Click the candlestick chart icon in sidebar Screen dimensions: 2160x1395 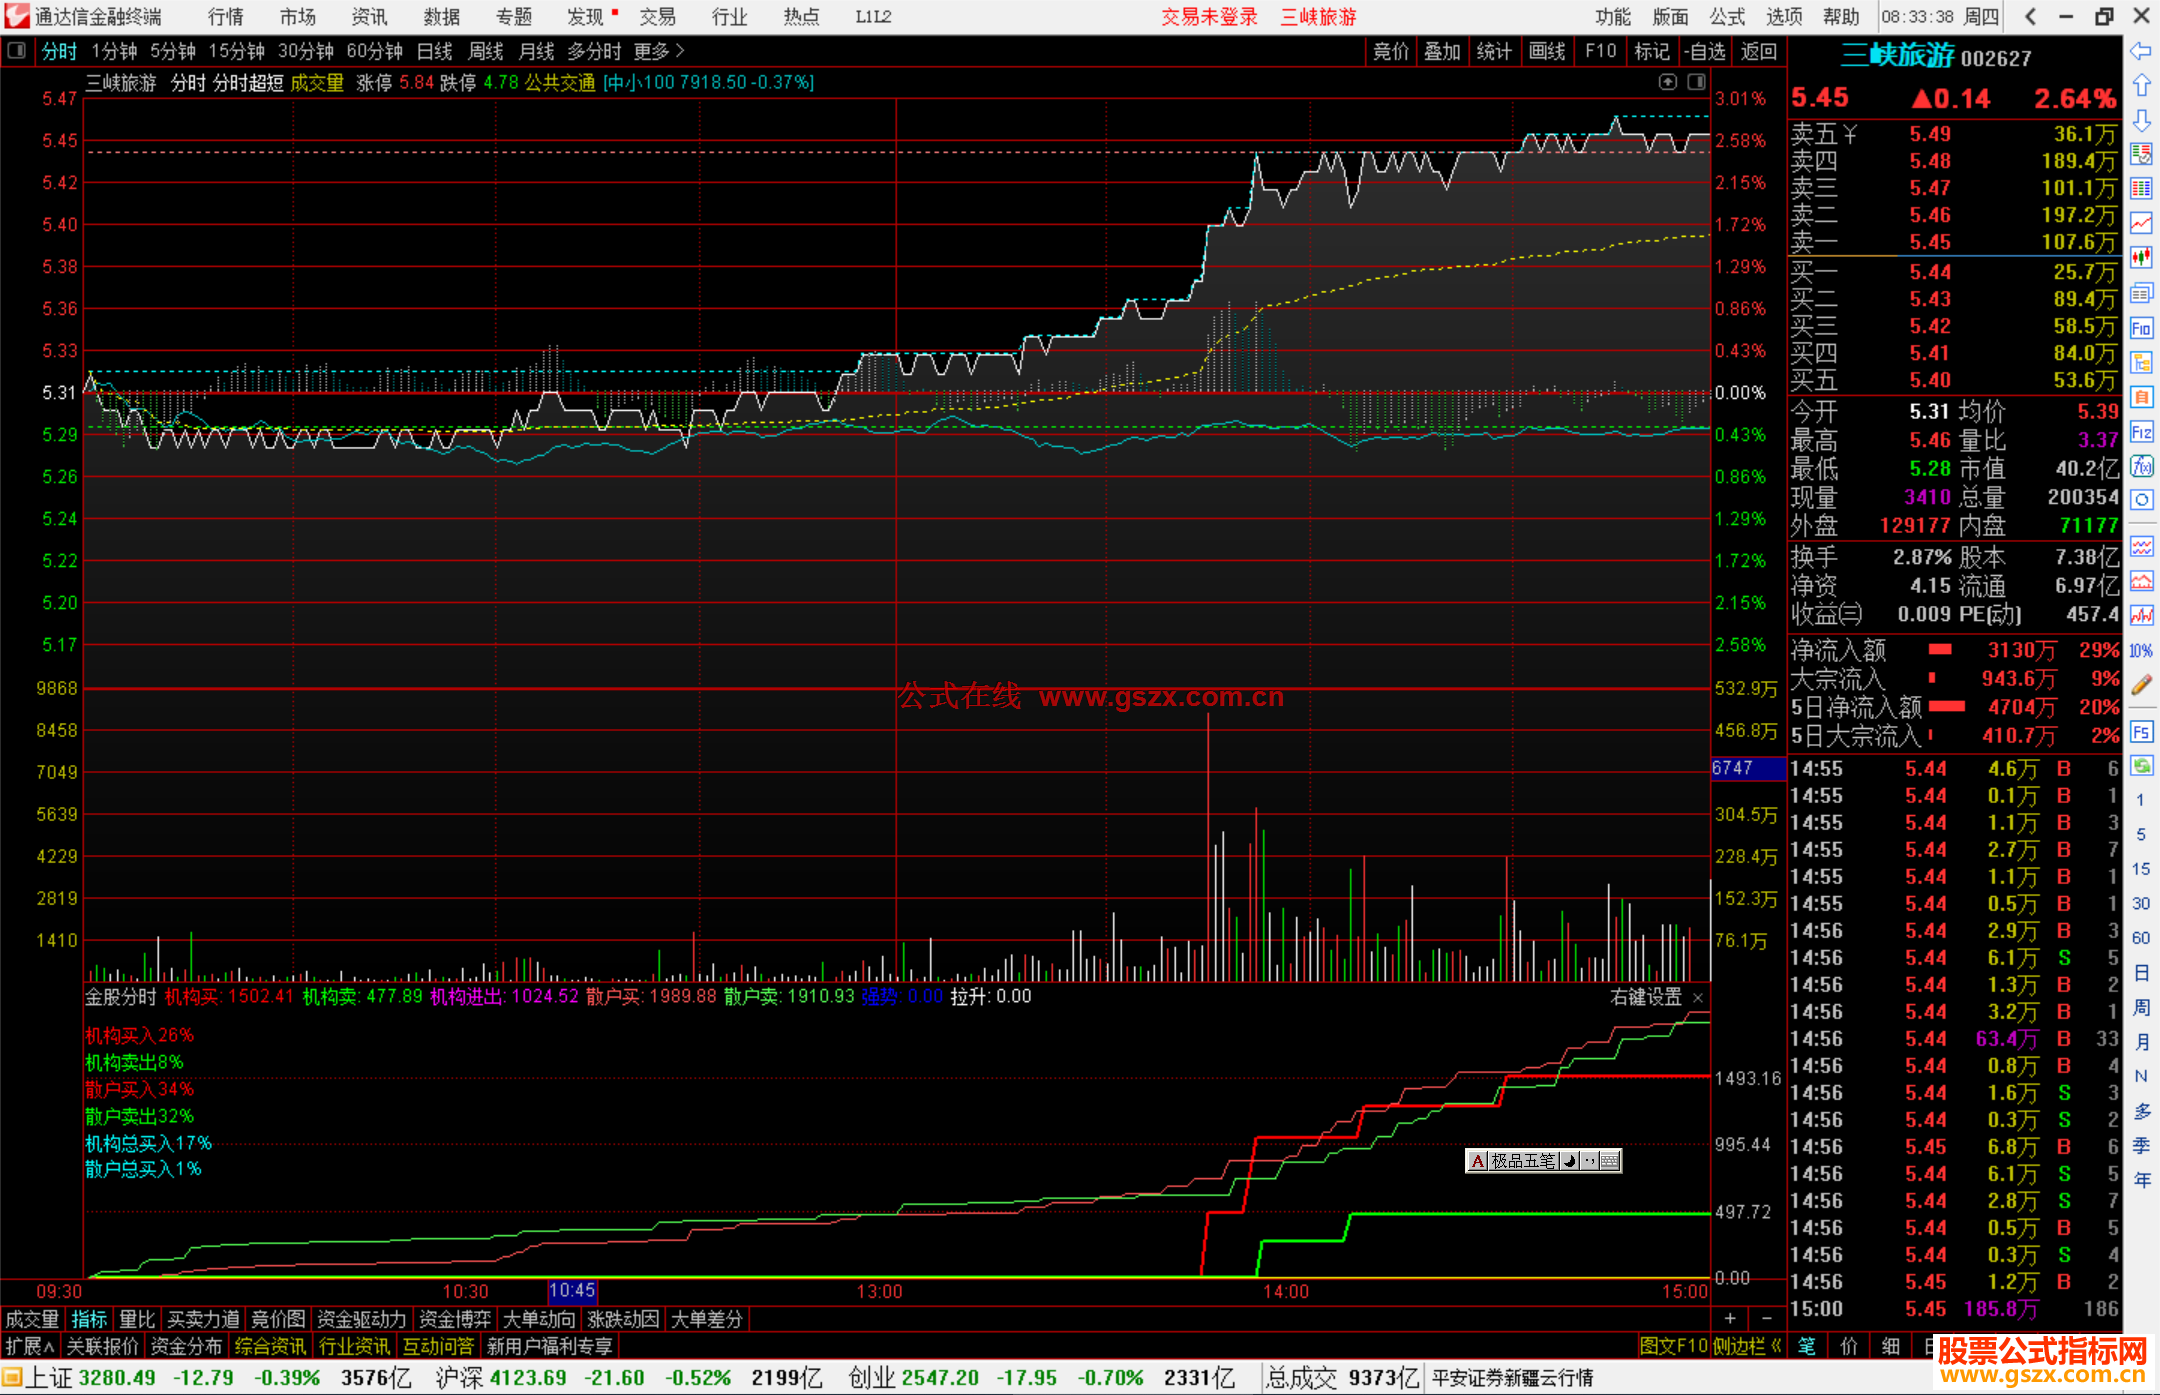(x=2141, y=257)
